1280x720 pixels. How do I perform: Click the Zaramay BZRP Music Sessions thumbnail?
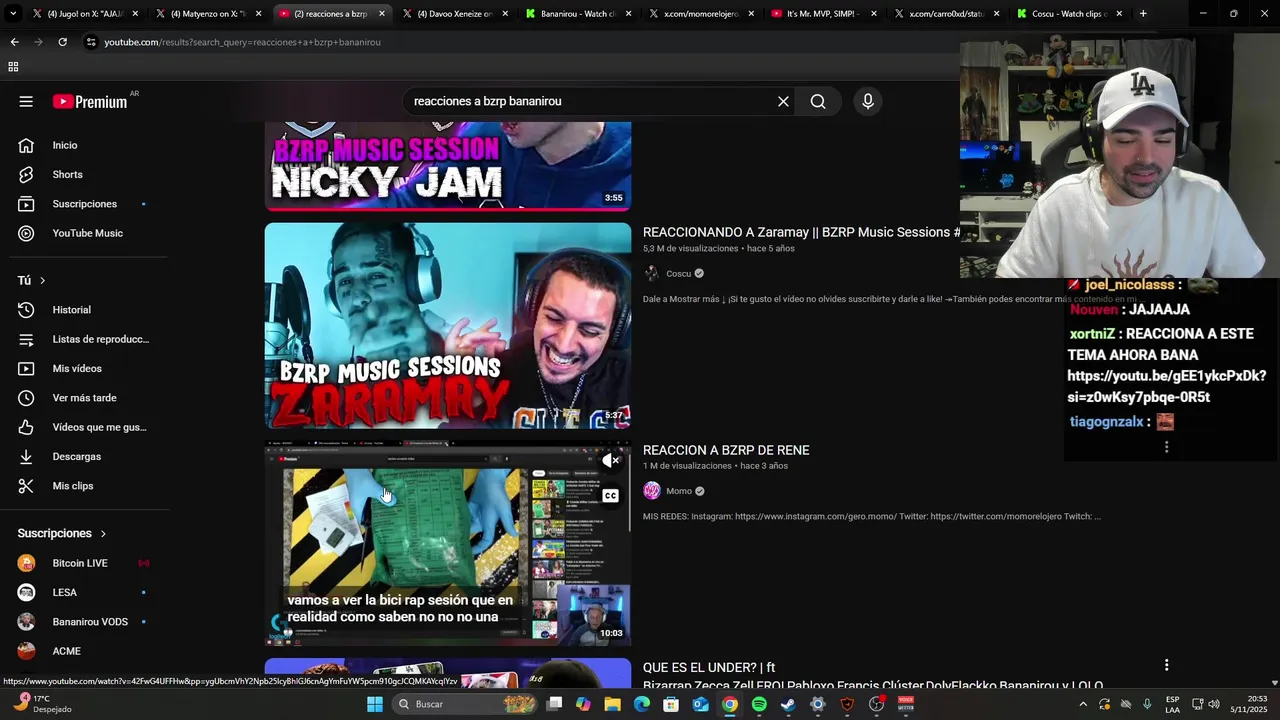[448, 326]
